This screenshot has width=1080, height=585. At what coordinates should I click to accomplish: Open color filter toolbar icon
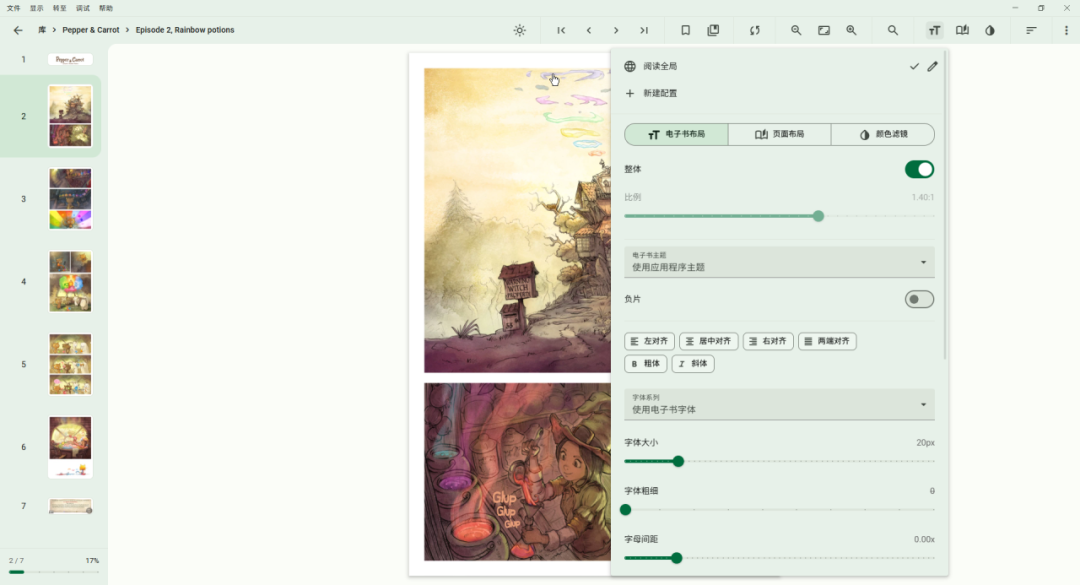[x=990, y=30]
